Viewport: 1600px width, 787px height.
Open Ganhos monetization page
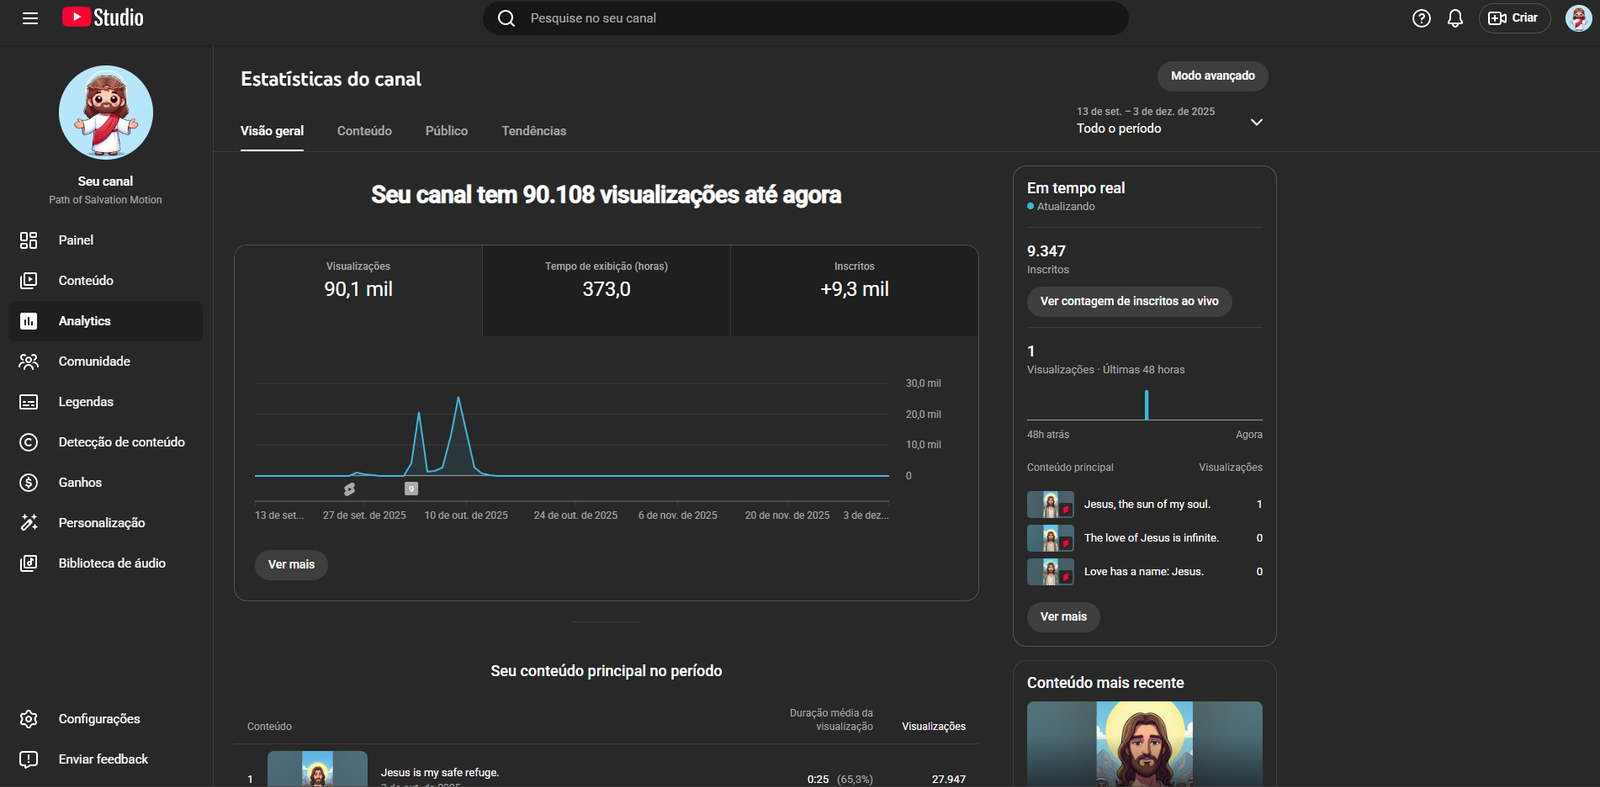[x=80, y=482]
